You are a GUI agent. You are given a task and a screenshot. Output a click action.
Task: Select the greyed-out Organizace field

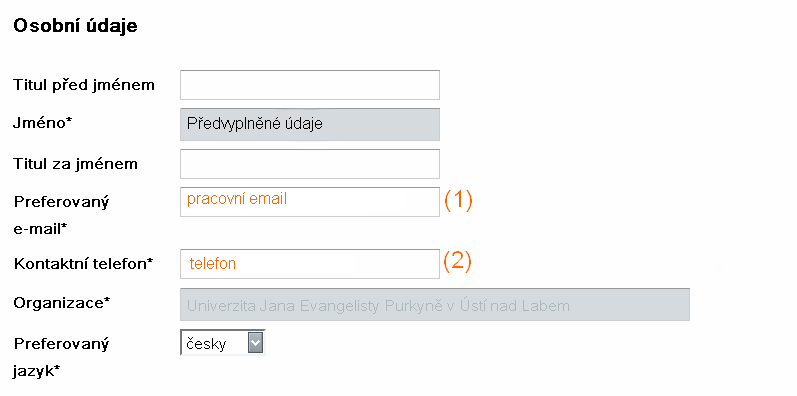tap(435, 305)
